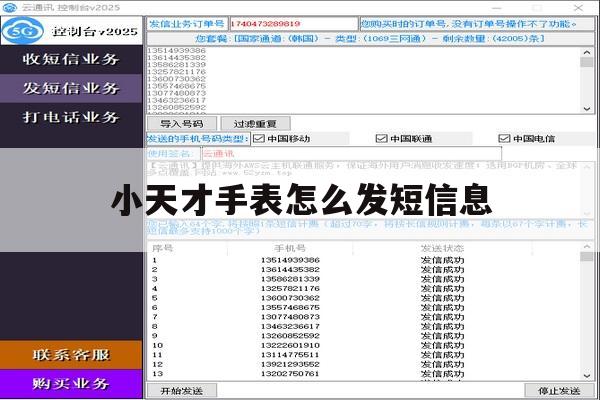Click the 5G cloud logo icon
This screenshot has width=600, height=400.
[23, 31]
